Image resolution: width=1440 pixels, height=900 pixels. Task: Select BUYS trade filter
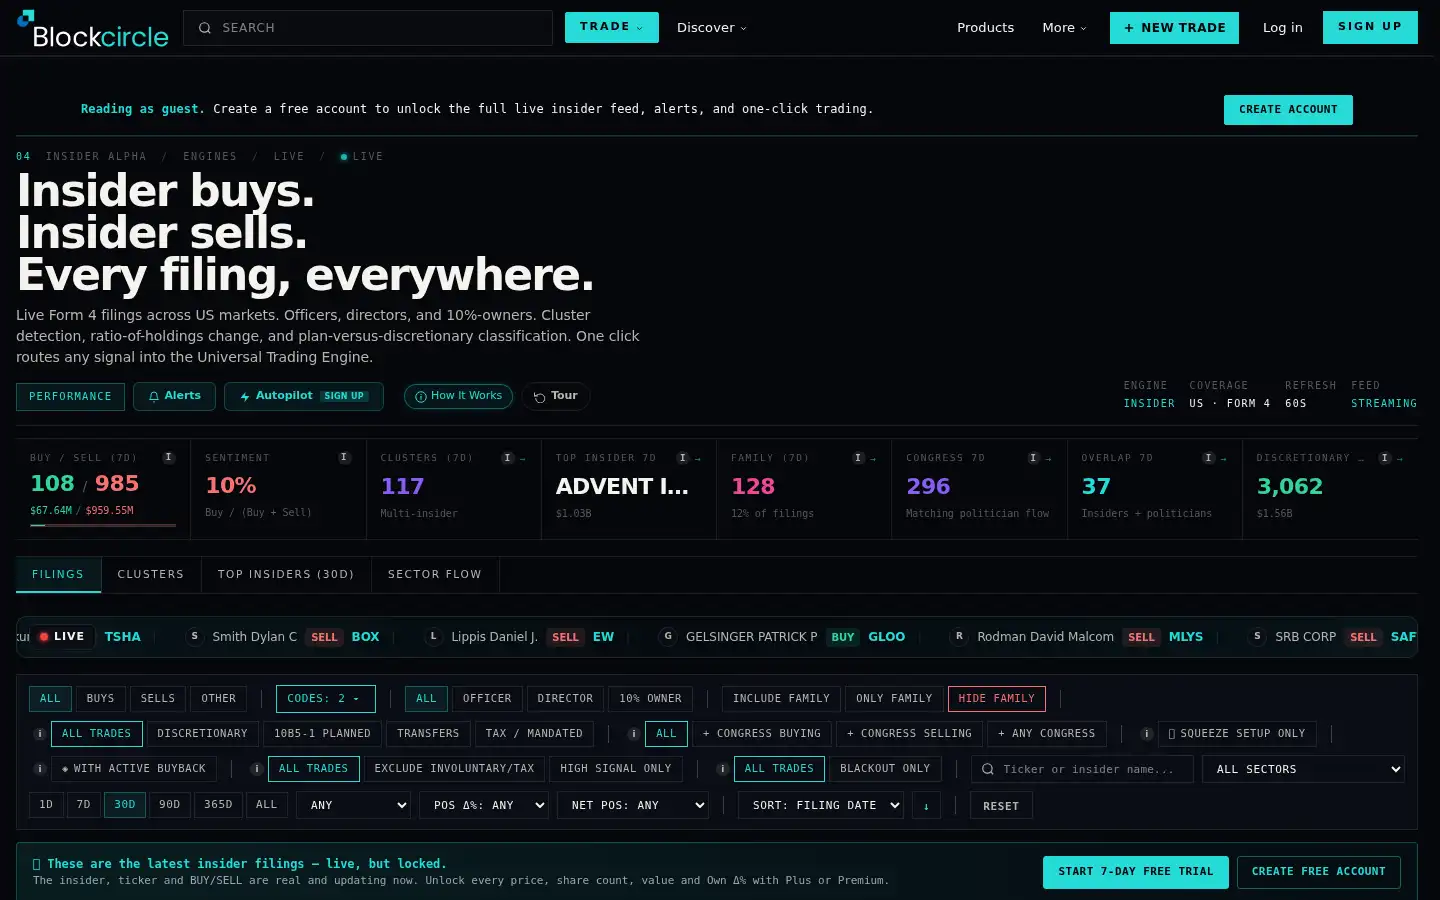pyautogui.click(x=100, y=699)
